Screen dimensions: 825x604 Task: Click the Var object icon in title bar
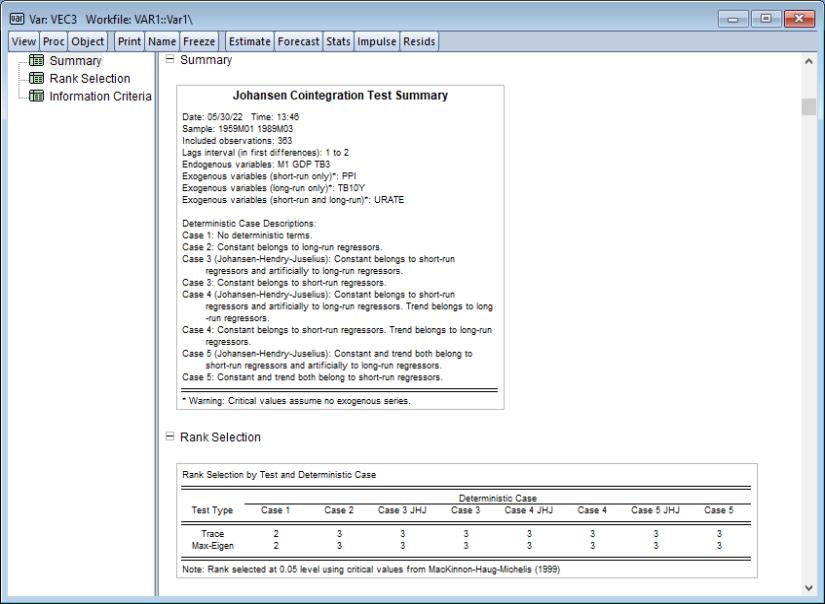pyautogui.click(x=14, y=17)
